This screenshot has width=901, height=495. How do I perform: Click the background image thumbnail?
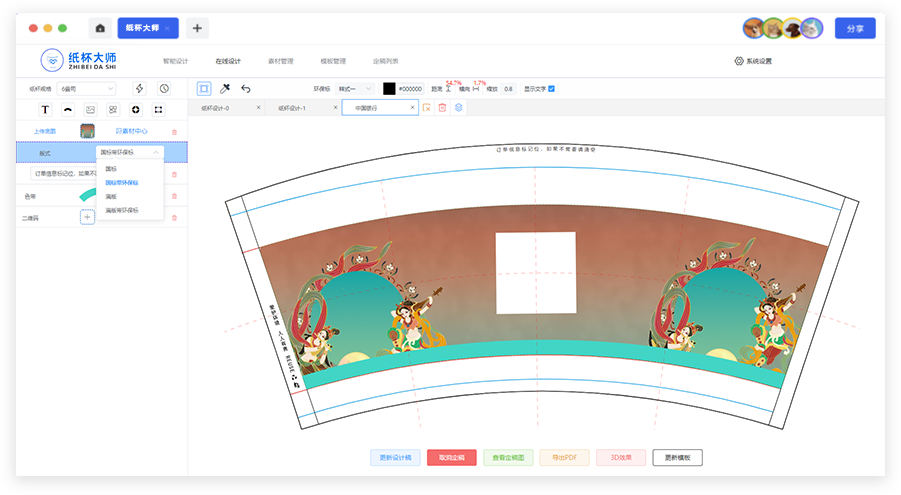(x=87, y=131)
